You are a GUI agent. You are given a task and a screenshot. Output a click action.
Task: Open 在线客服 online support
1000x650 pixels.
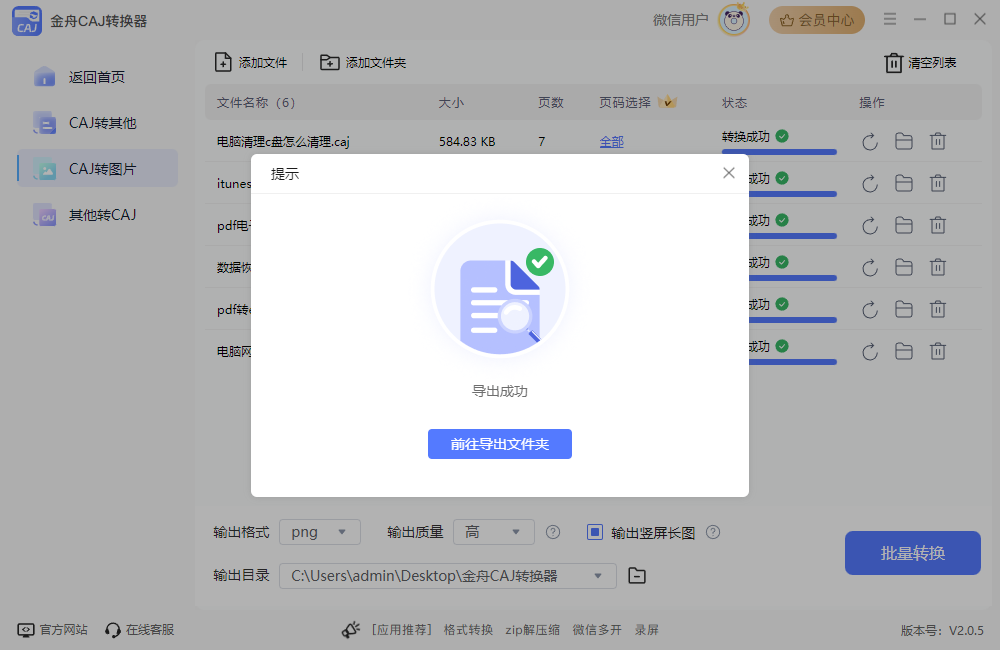coord(140,630)
